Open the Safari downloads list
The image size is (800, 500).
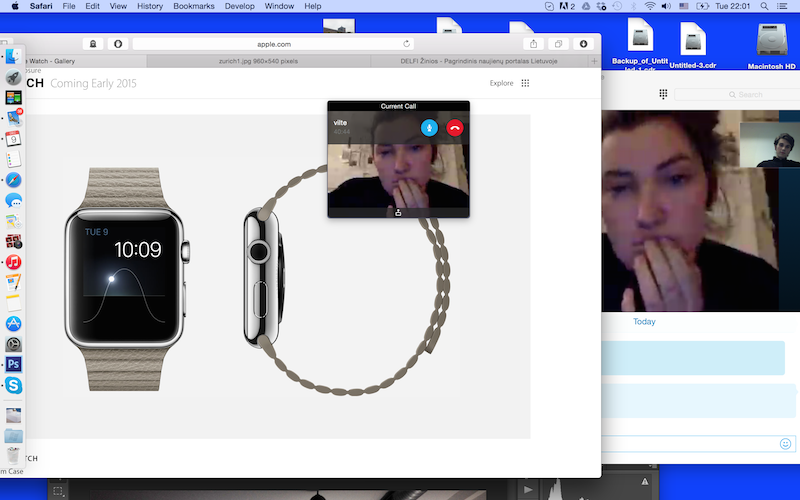[x=583, y=44]
